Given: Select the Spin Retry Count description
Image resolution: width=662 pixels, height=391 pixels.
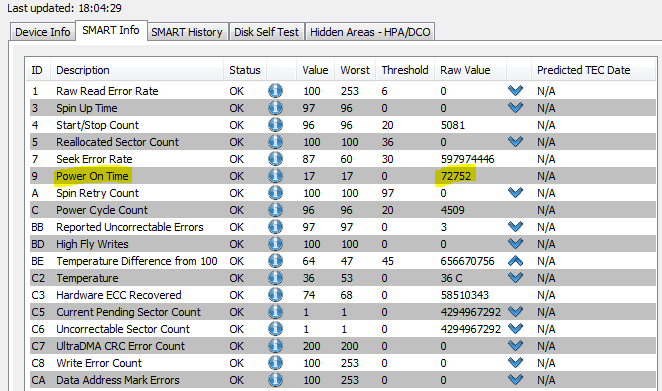Looking at the screenshot, I should pos(98,193).
